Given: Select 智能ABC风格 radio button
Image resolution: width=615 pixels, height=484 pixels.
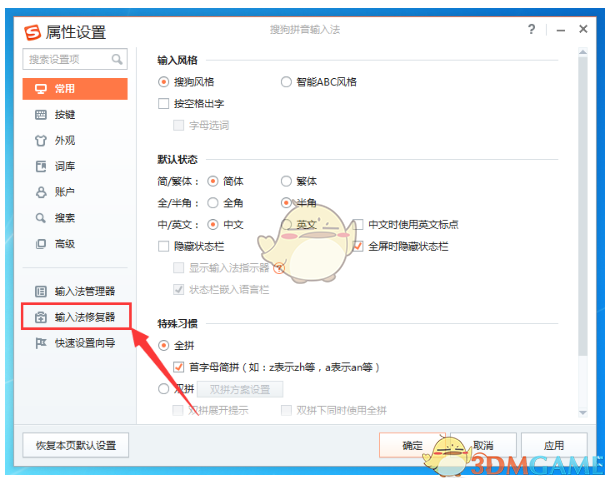Looking at the screenshot, I should [x=286, y=82].
